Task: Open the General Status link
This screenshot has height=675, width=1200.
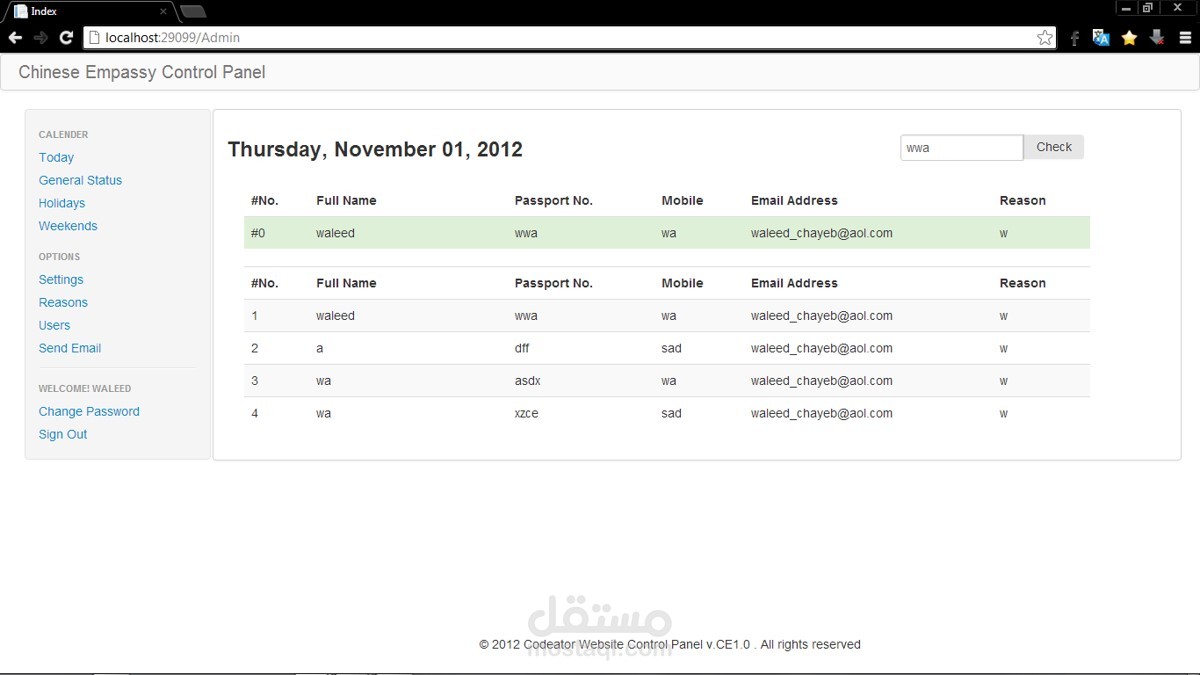Action: click(x=80, y=180)
